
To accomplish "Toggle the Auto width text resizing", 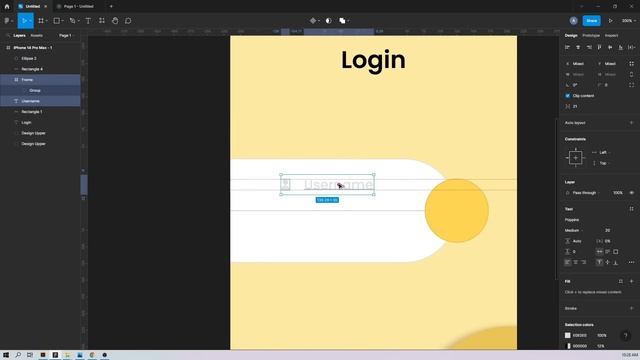I will tap(599, 252).
